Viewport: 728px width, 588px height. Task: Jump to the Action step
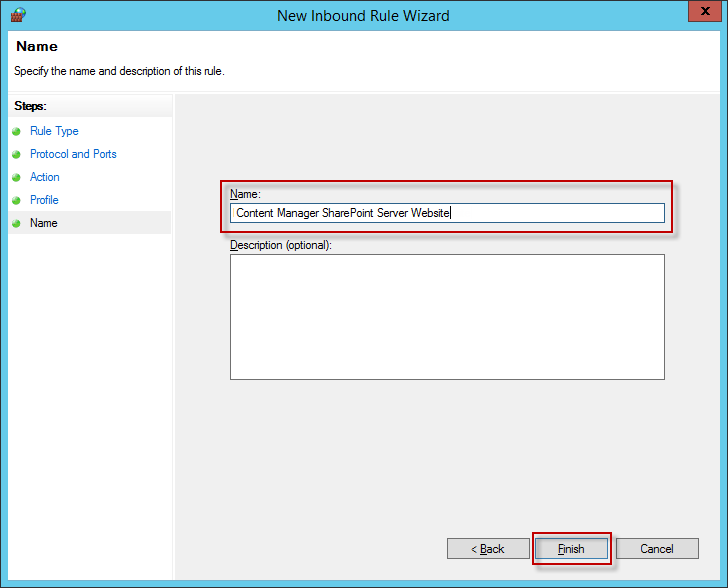coord(45,177)
